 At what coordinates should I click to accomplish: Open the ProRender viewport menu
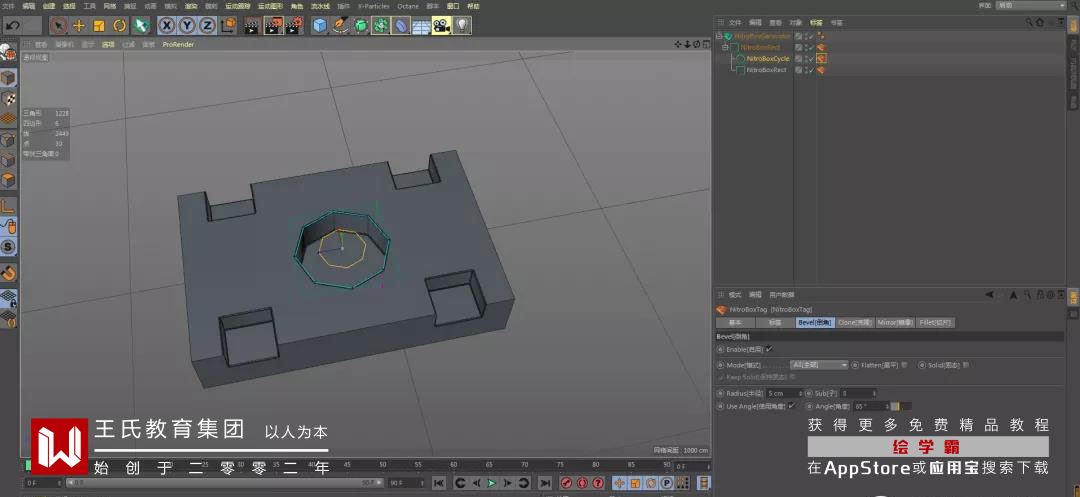pos(178,45)
